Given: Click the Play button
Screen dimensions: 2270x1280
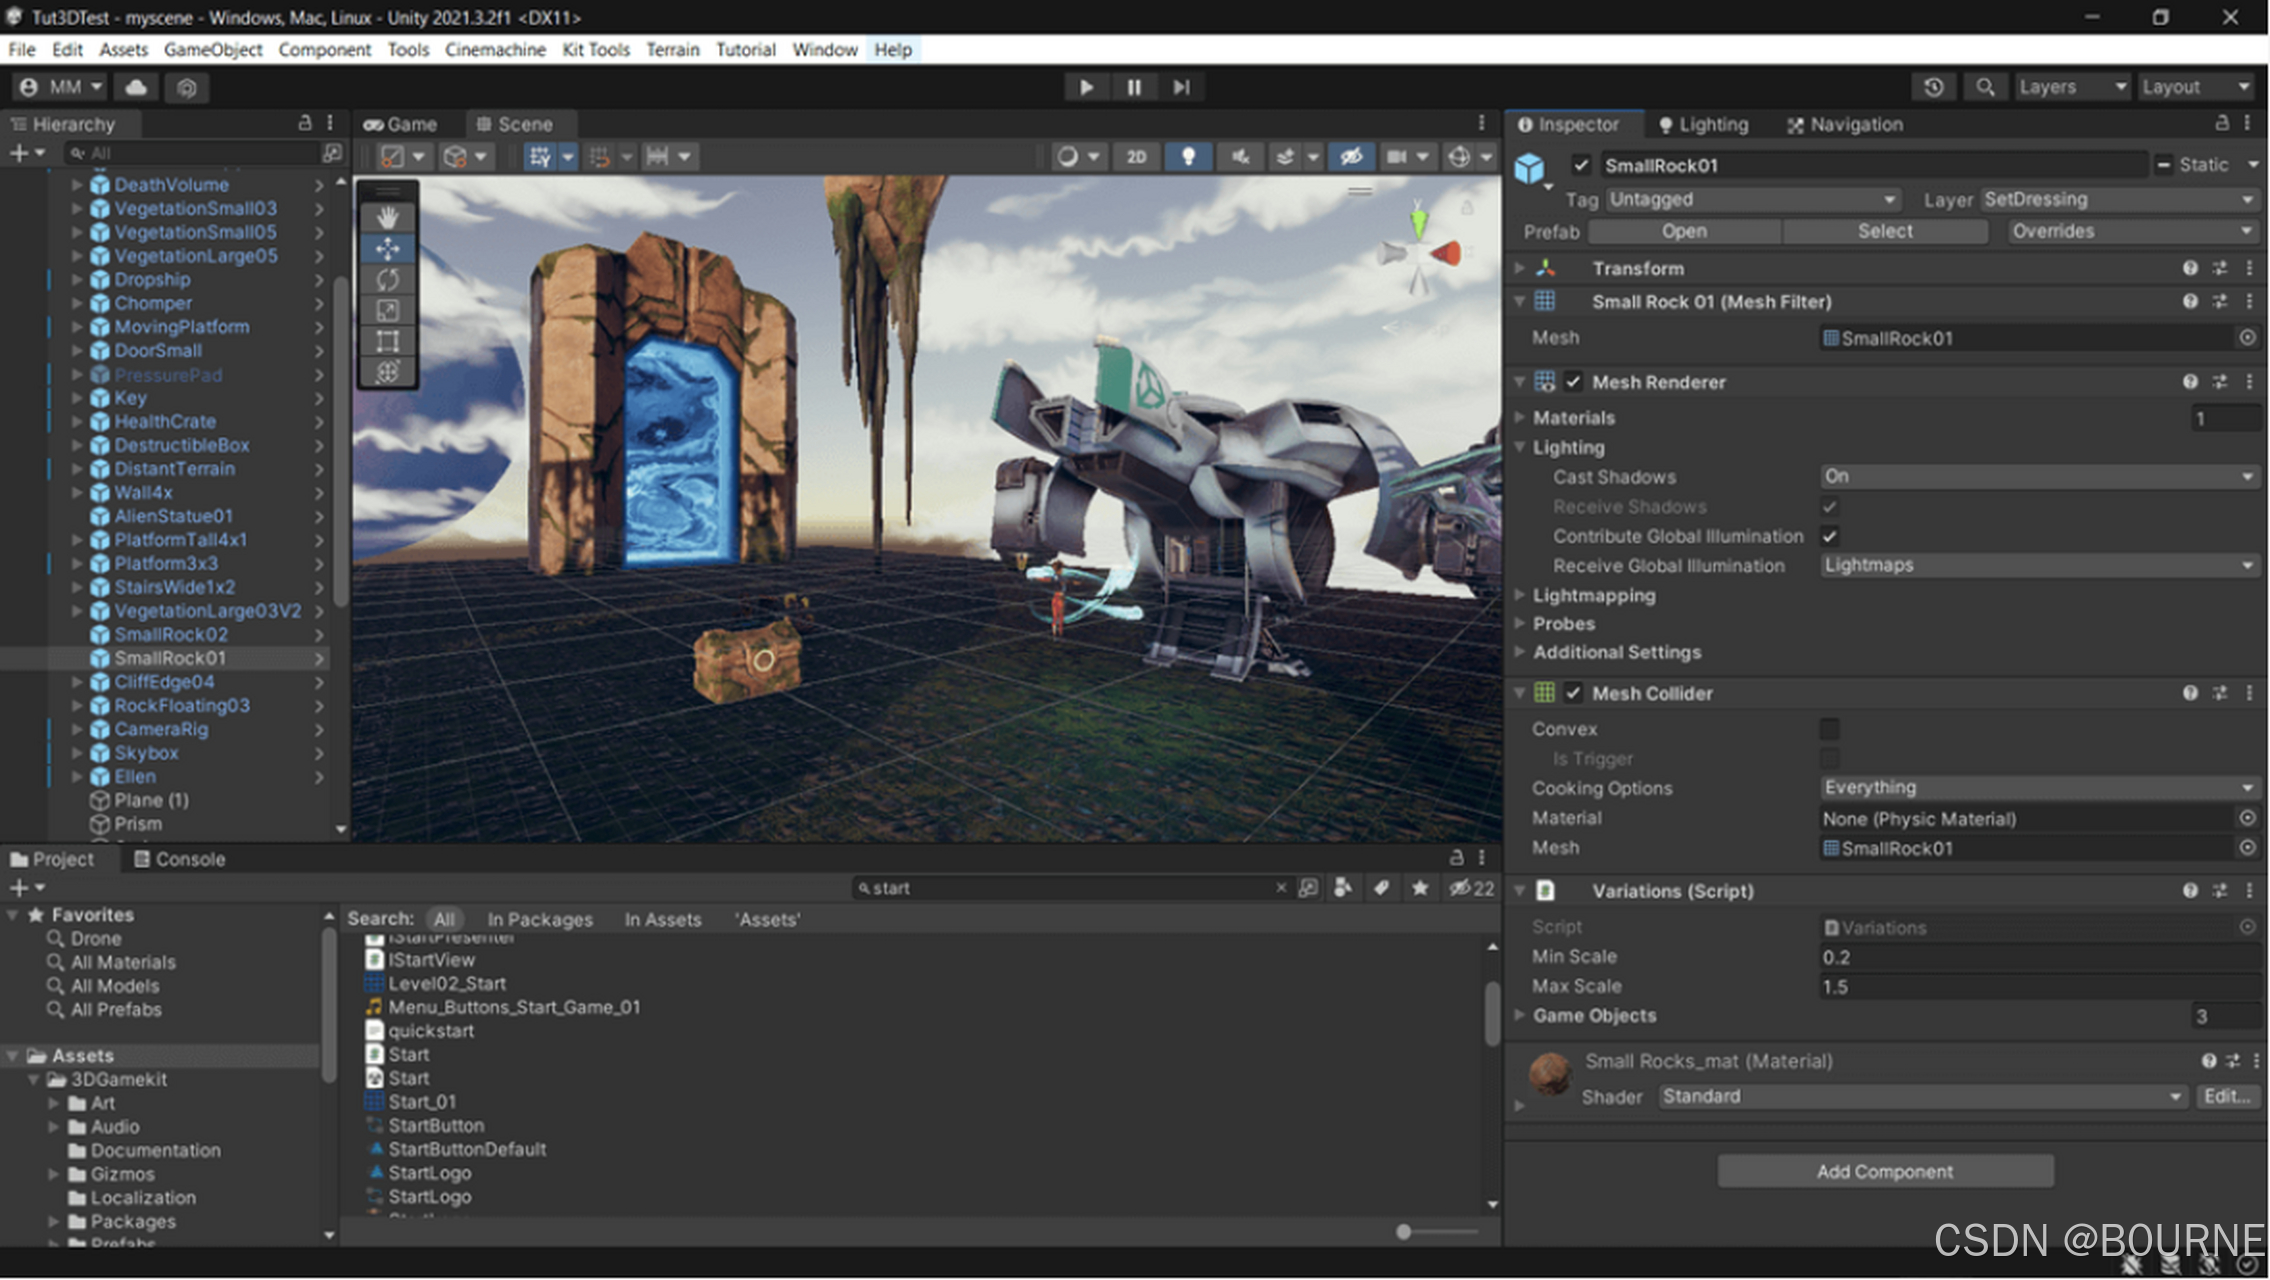Looking at the screenshot, I should [1086, 87].
